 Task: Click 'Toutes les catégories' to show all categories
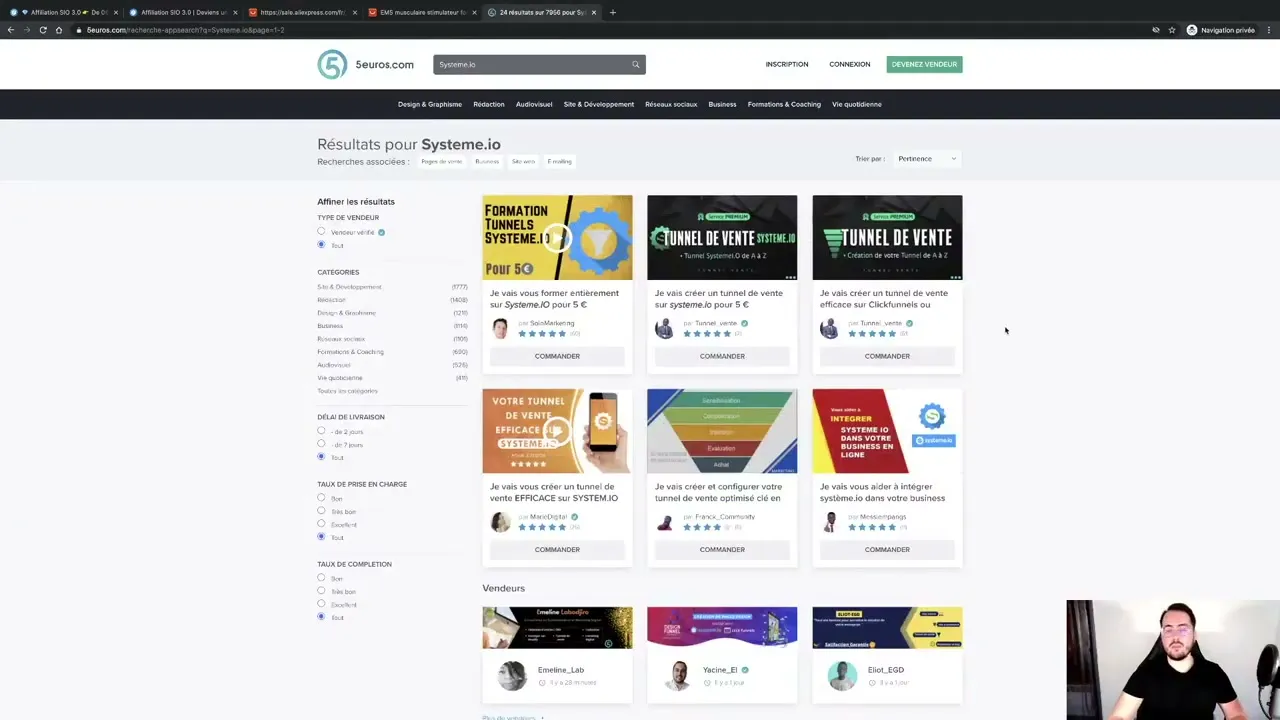click(x=349, y=390)
